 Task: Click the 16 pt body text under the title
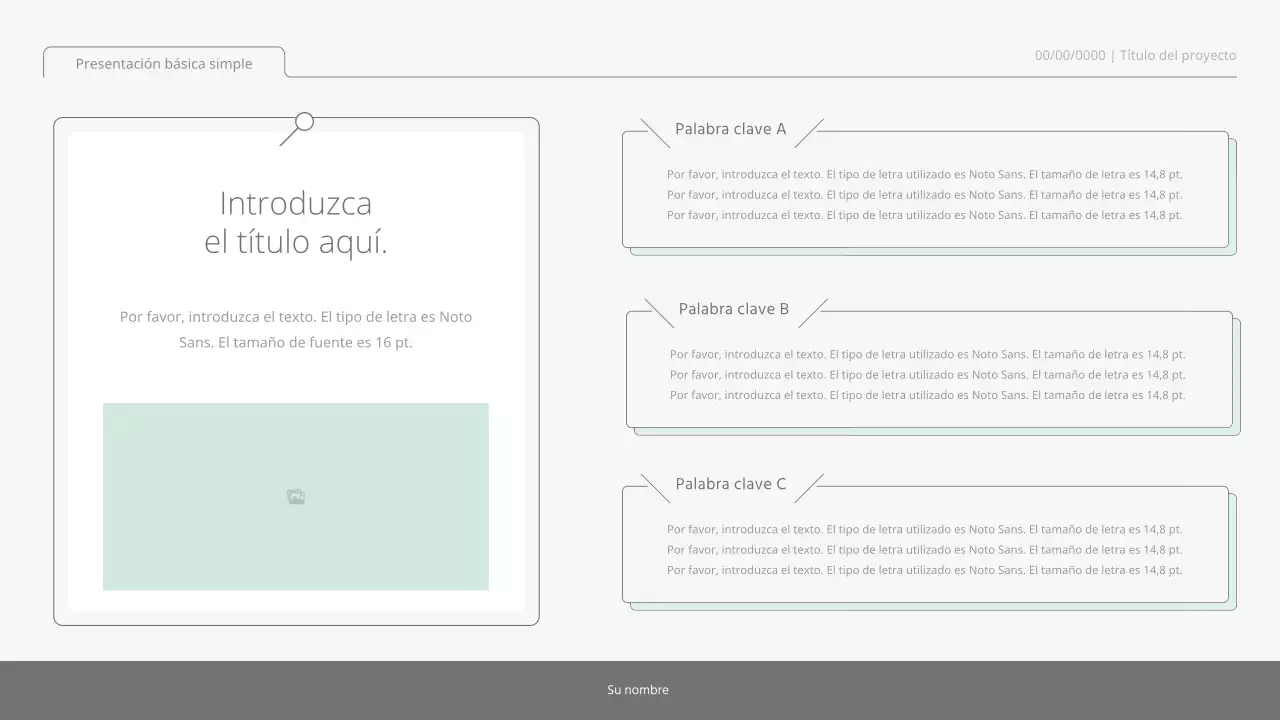click(296, 329)
